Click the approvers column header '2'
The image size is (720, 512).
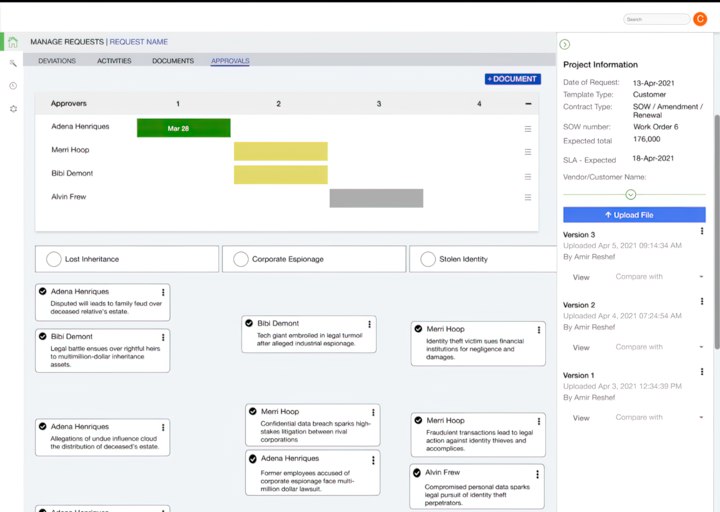(278, 104)
